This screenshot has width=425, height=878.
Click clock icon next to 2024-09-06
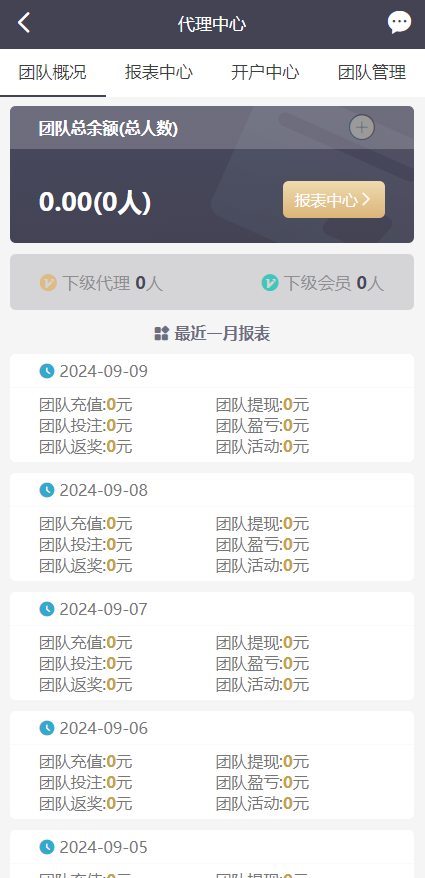[47, 728]
